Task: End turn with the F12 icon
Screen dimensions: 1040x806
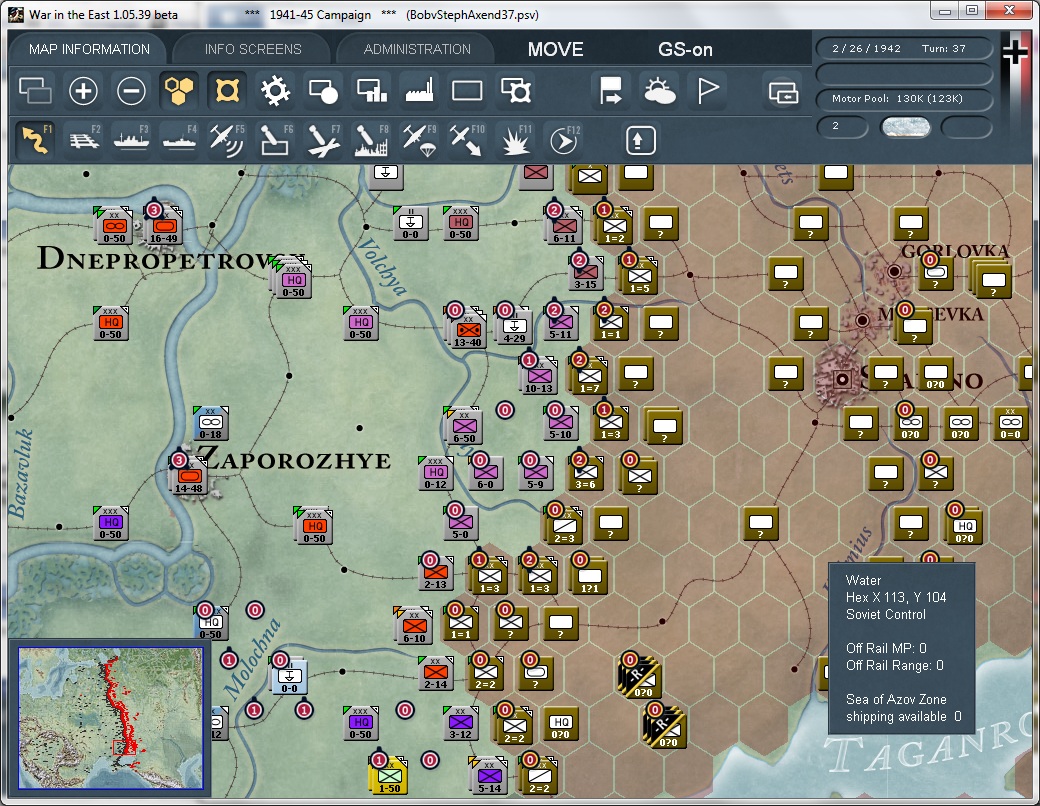Action: coord(563,140)
